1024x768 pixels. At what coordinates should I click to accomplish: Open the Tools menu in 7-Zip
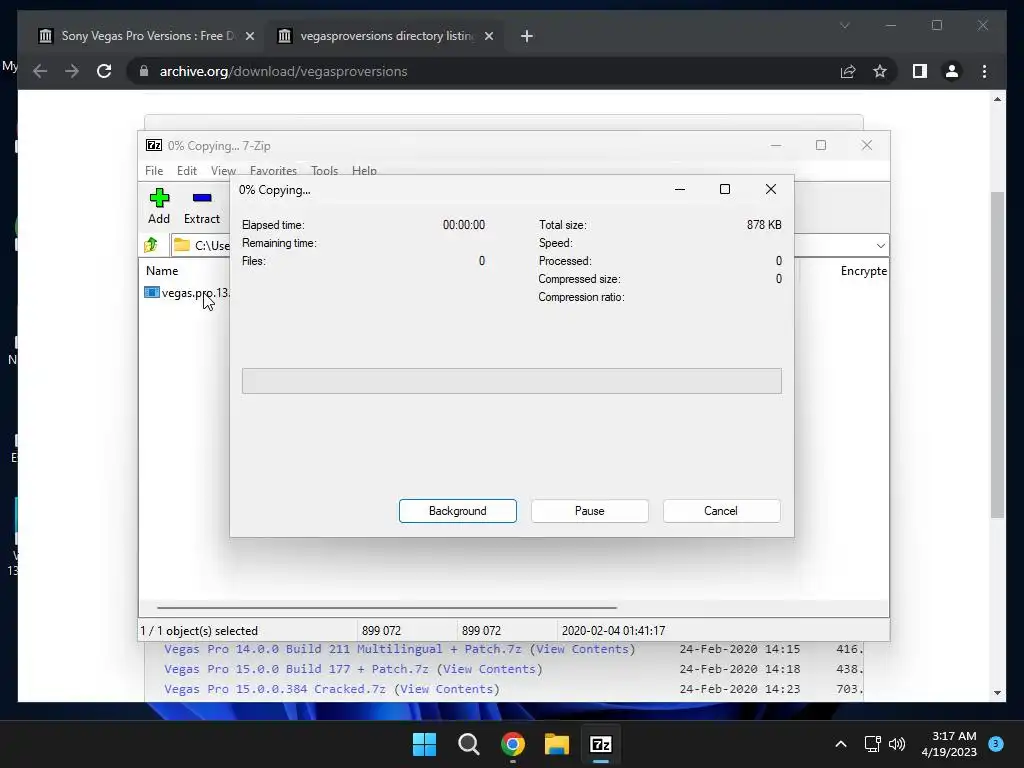(x=324, y=170)
